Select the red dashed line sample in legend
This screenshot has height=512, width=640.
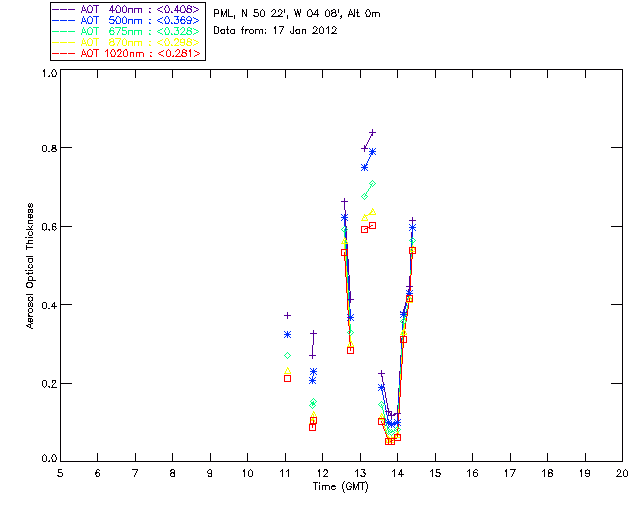click(x=64, y=53)
